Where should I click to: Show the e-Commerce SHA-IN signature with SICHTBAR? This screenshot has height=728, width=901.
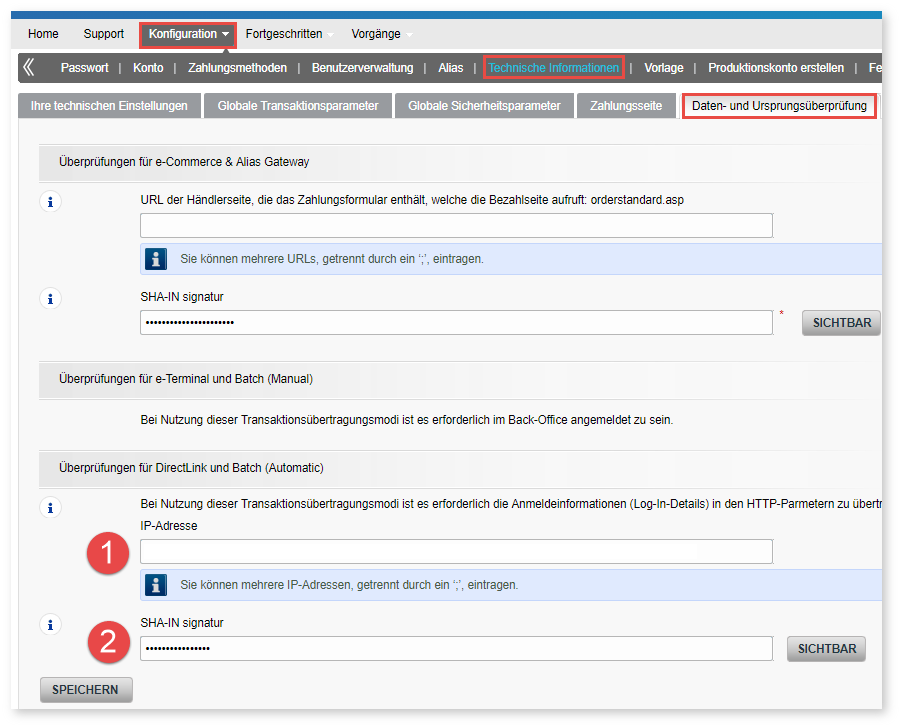click(x=841, y=323)
